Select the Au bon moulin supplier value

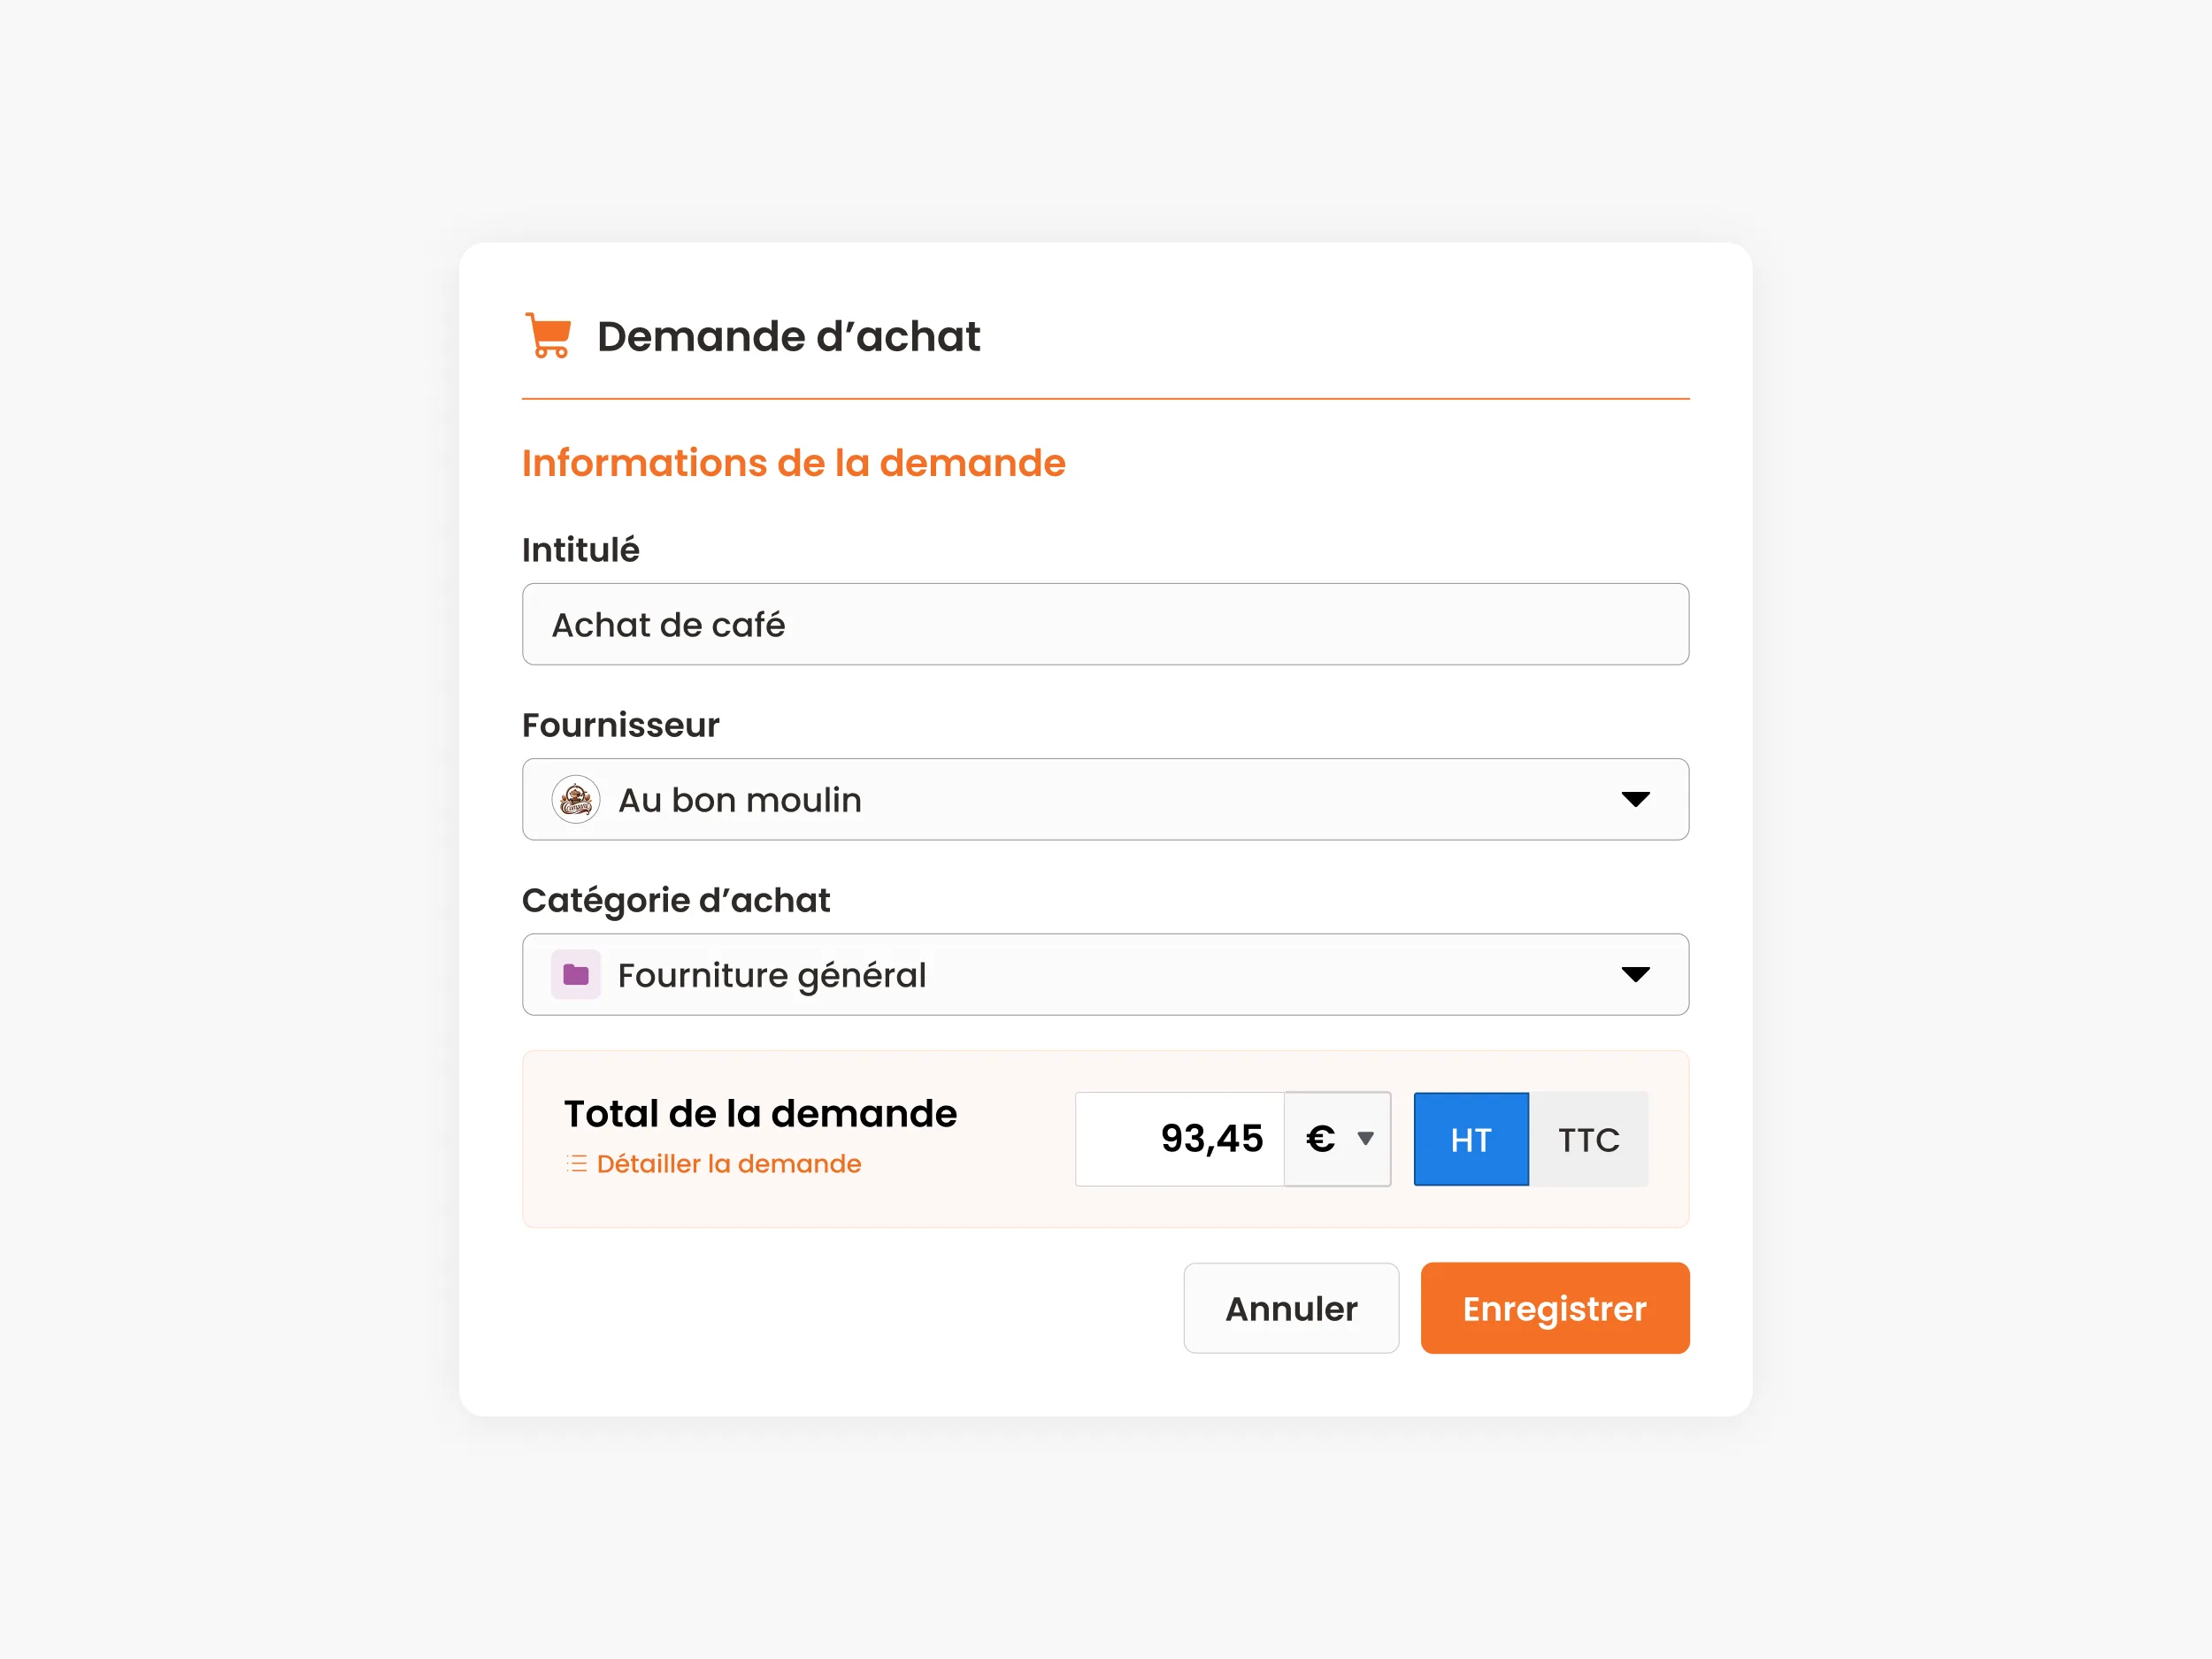click(740, 799)
